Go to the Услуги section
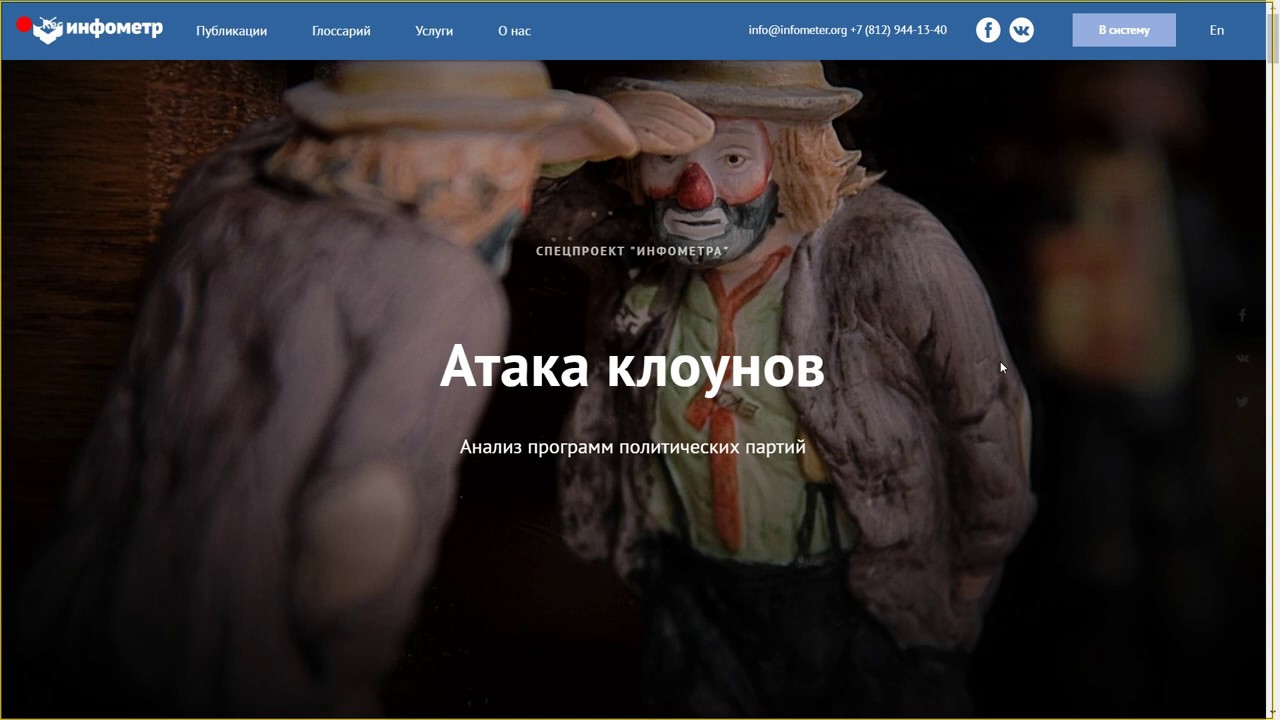Image resolution: width=1280 pixels, height=720 pixels. click(434, 31)
